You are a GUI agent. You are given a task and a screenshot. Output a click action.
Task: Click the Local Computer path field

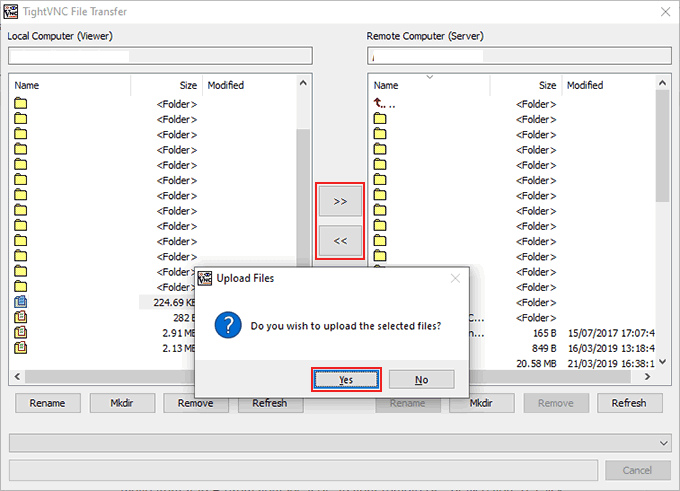coord(159,56)
